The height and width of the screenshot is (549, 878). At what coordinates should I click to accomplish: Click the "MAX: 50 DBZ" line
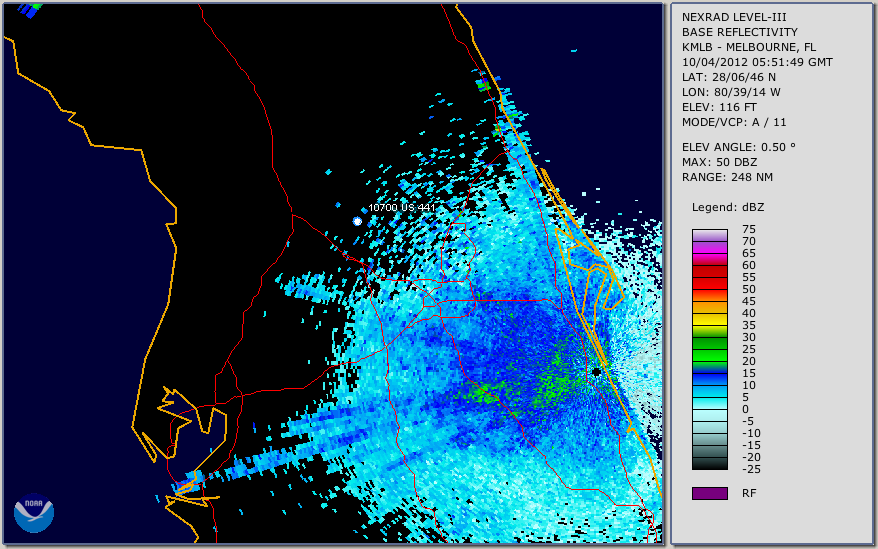(x=719, y=162)
